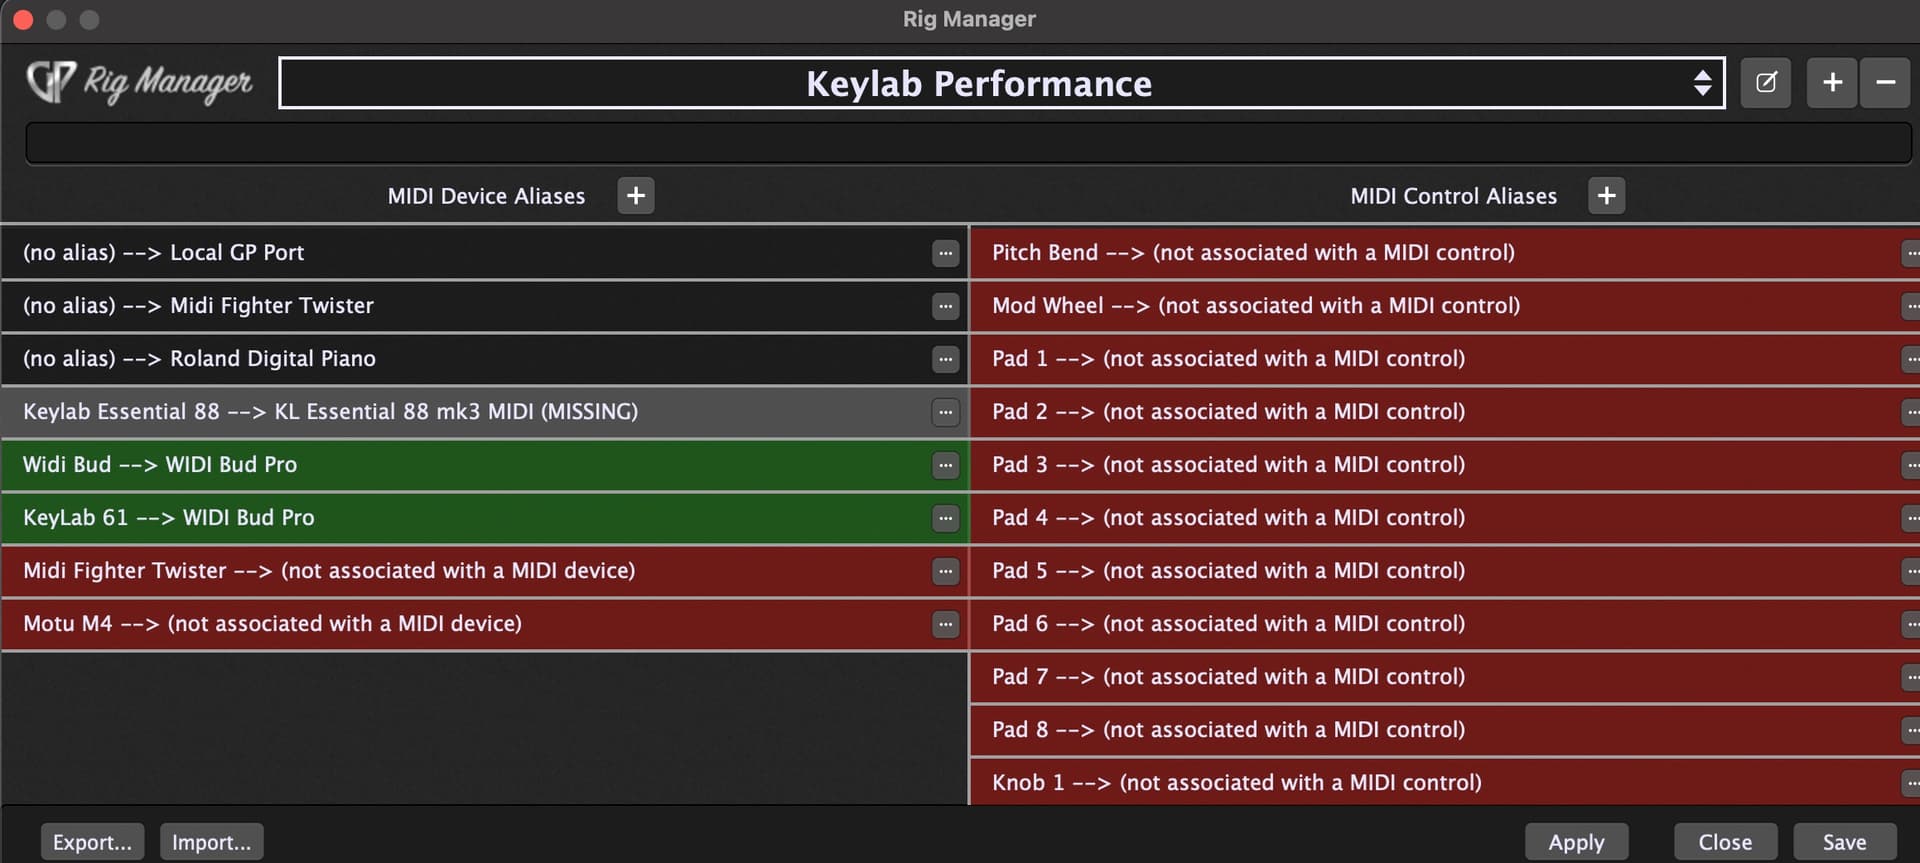Apply the rig changes
1920x863 pixels.
point(1576,842)
